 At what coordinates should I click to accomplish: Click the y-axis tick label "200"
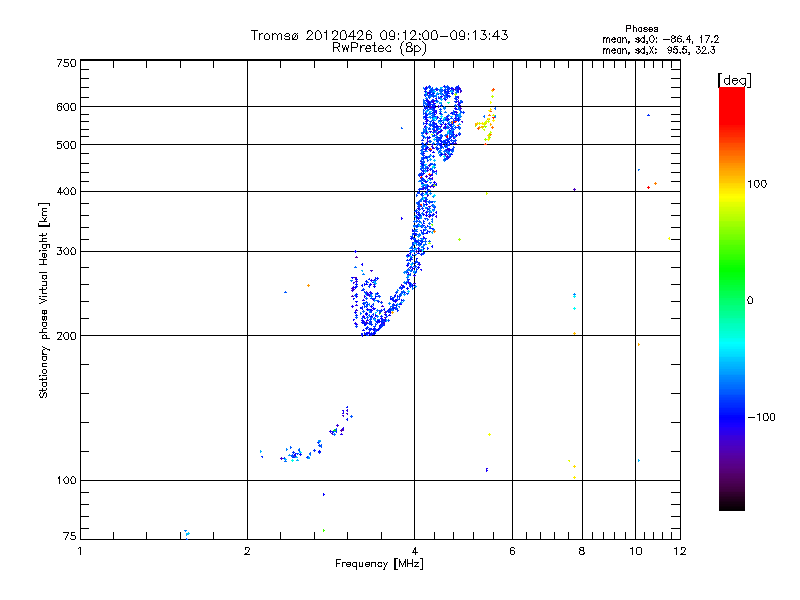(66, 336)
